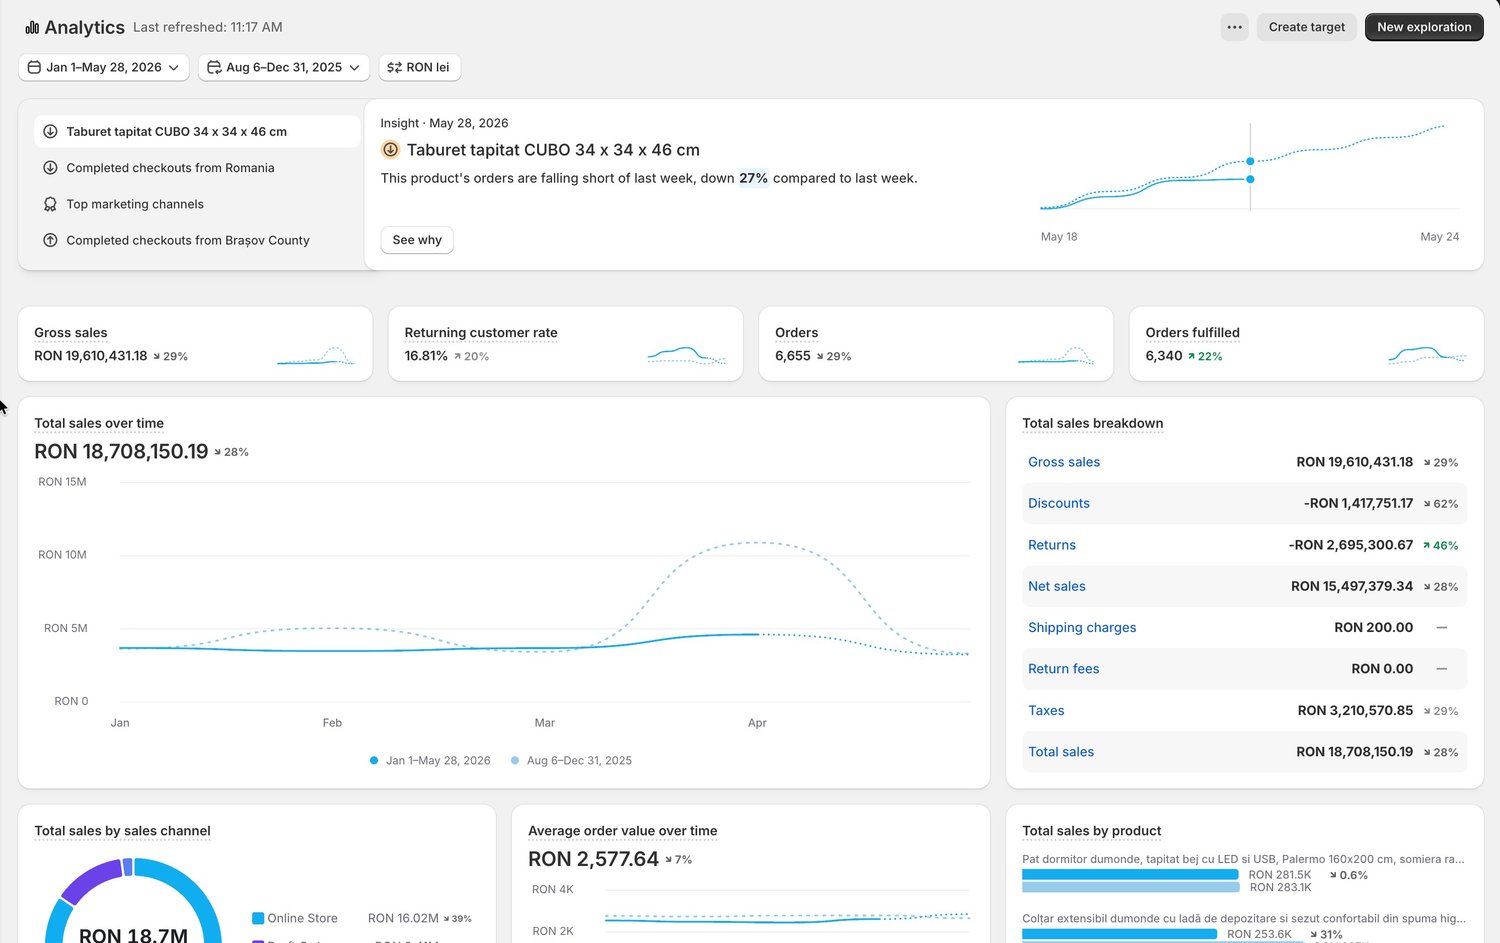Click the Pat dormitor dumonde product name
The image size is (1500, 943).
pyautogui.click(x=1243, y=859)
